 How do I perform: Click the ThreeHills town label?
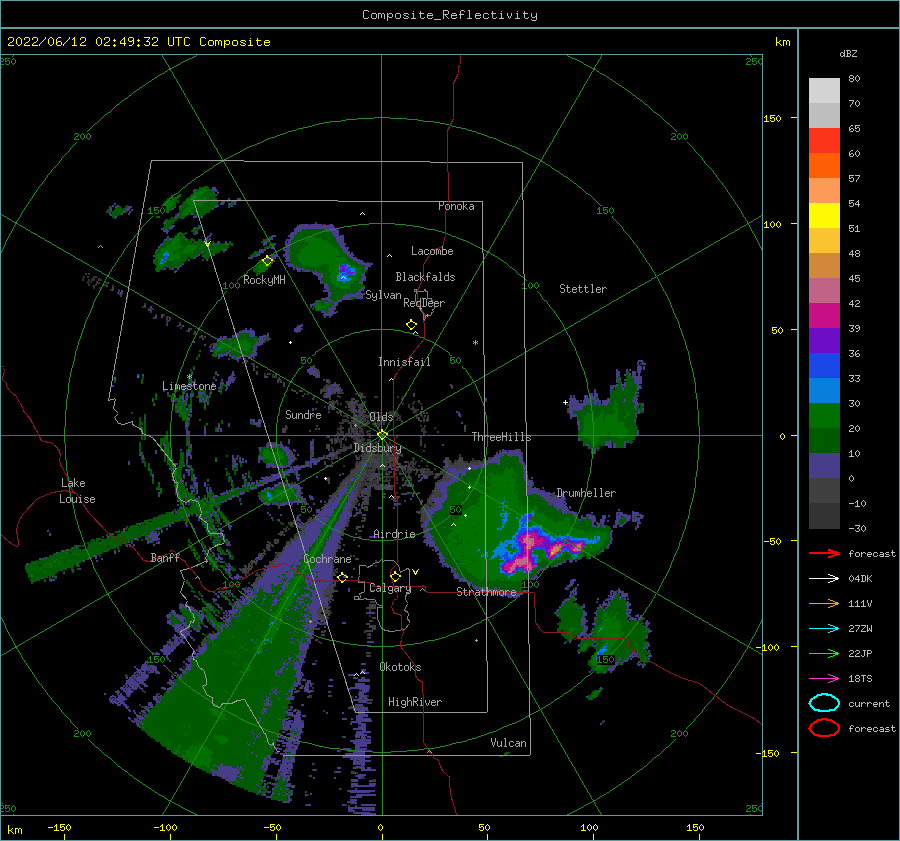502,437
